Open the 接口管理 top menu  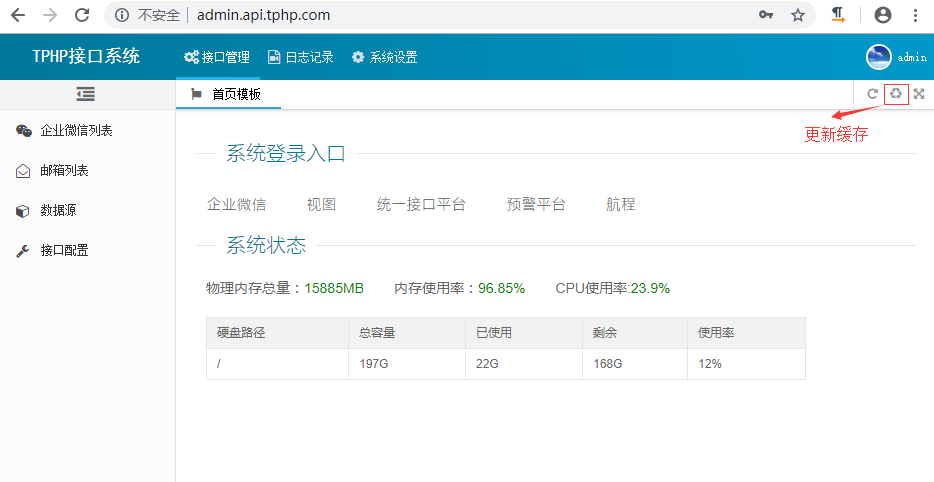click(x=217, y=57)
